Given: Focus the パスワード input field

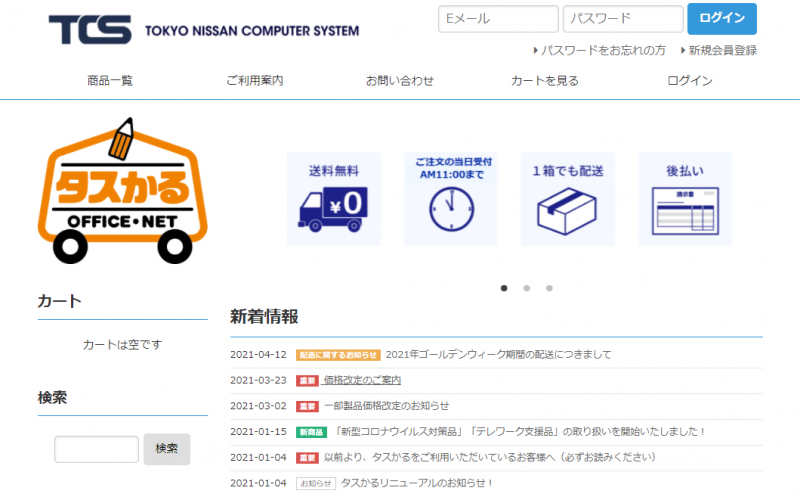Looking at the screenshot, I should [x=623, y=19].
